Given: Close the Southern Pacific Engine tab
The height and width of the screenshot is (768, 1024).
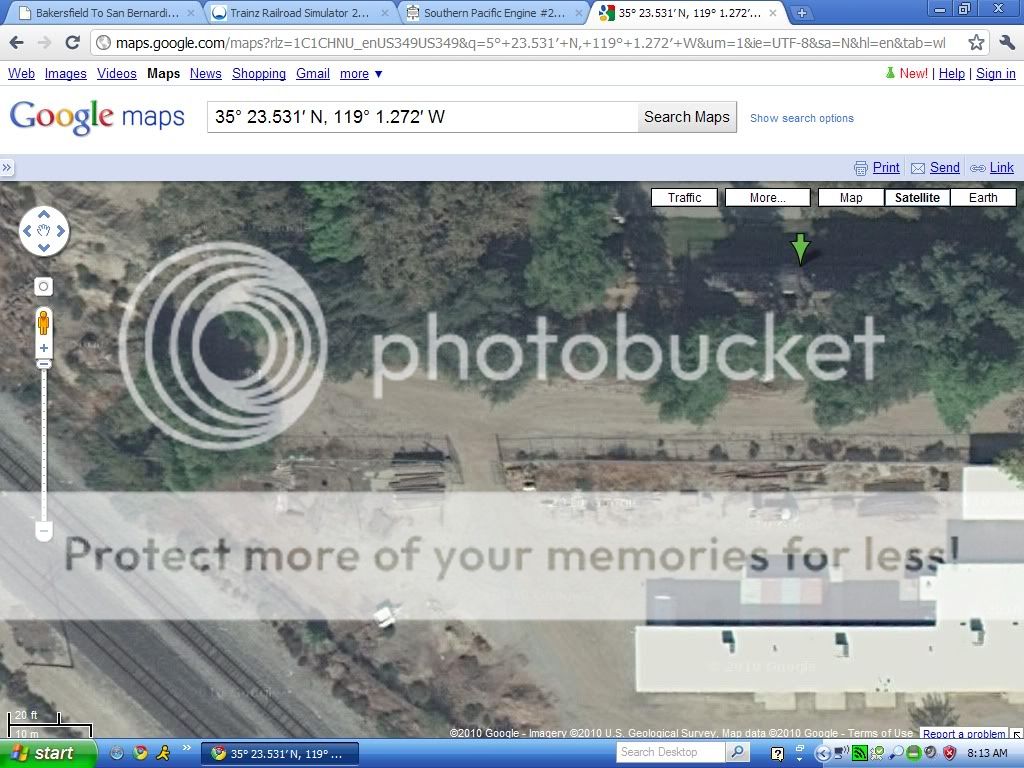Looking at the screenshot, I should coord(578,12).
